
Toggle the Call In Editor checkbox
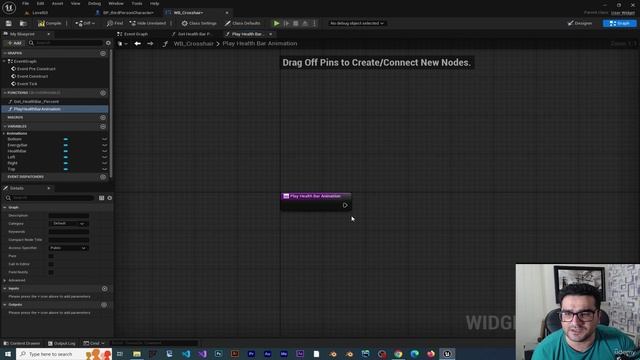51,264
